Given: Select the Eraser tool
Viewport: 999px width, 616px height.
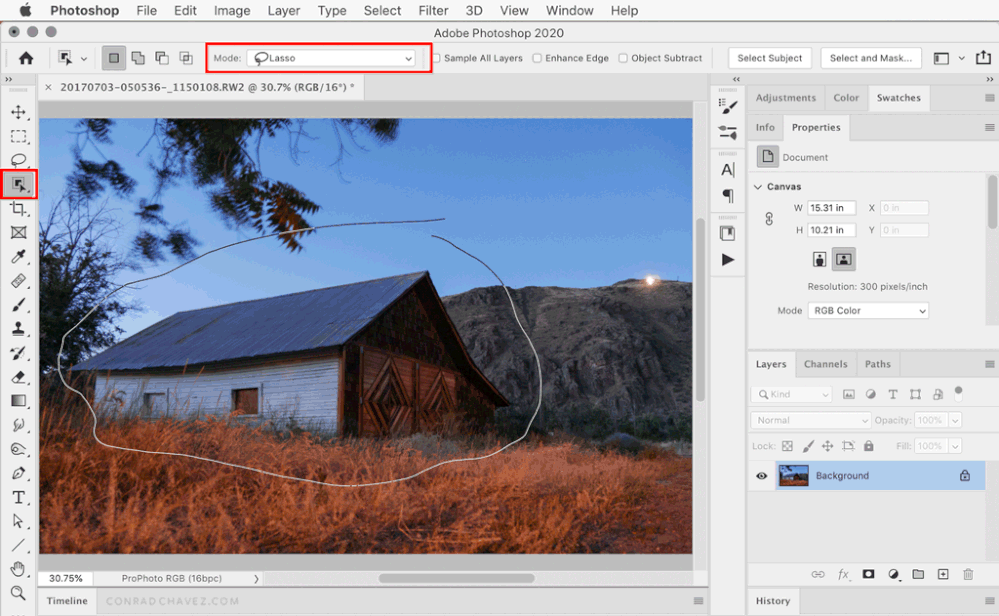Looking at the screenshot, I should [x=18, y=377].
